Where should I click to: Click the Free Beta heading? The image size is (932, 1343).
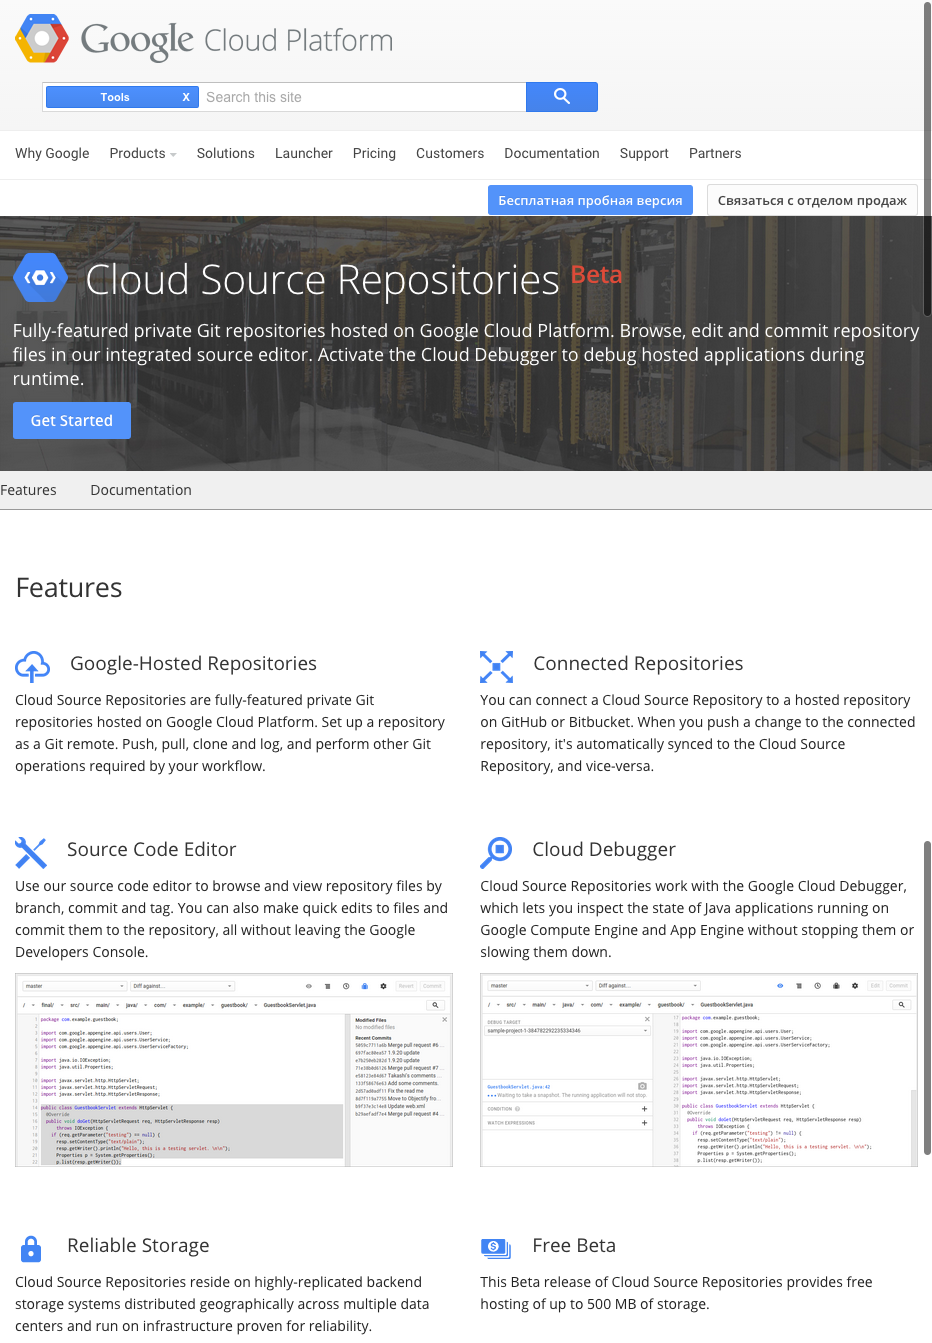click(x=574, y=1245)
